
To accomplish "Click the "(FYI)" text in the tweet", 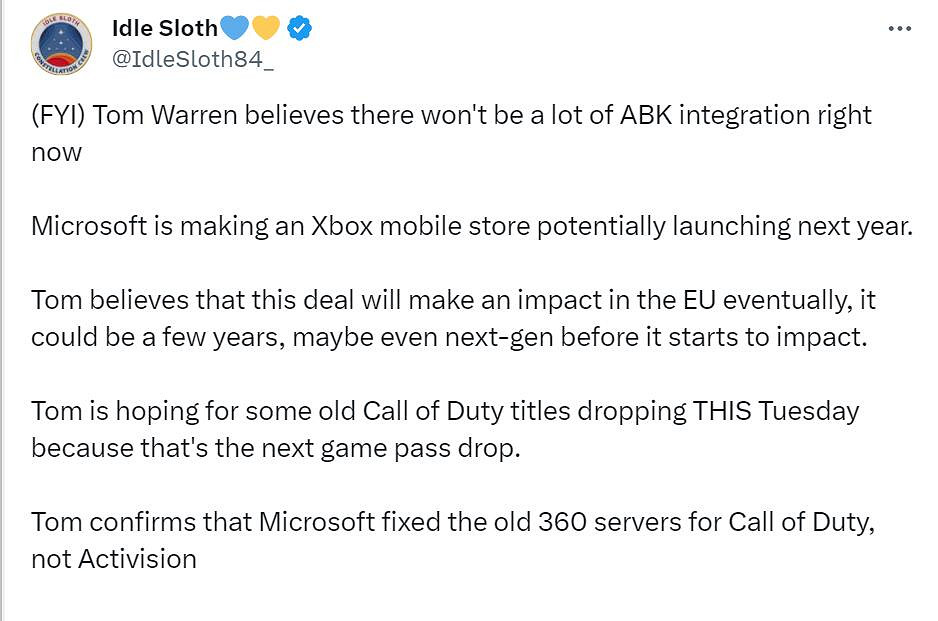I will tap(61, 115).
